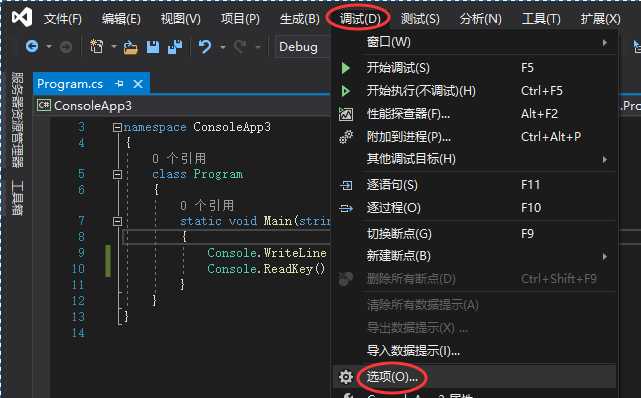Viewport: 641px width, 398px height.
Task: Choose 新建断点(B) menu entry
Action: tap(475, 256)
